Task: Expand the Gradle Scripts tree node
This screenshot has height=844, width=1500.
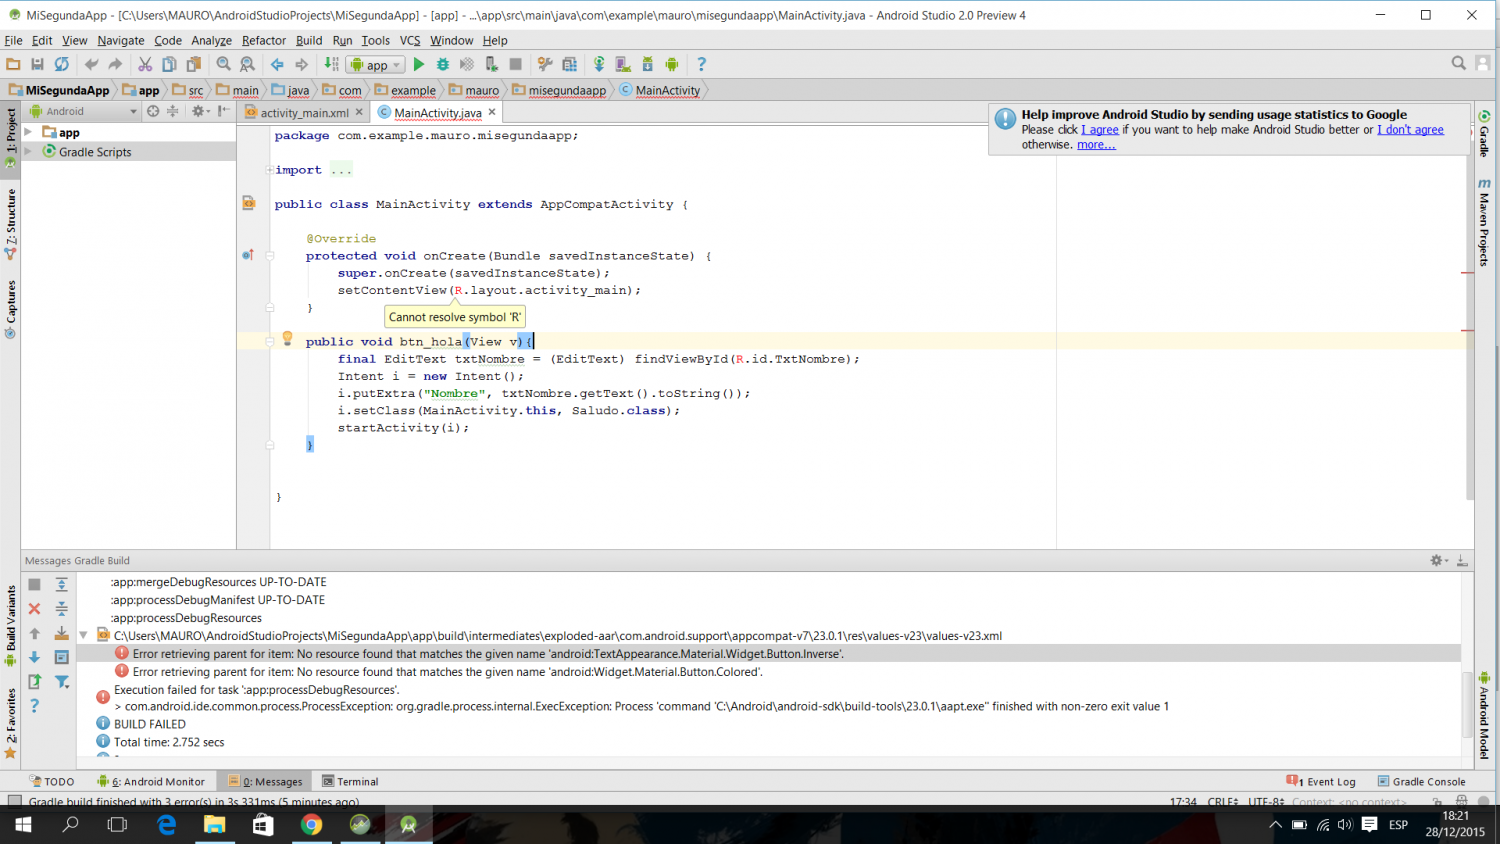Action: click(29, 152)
